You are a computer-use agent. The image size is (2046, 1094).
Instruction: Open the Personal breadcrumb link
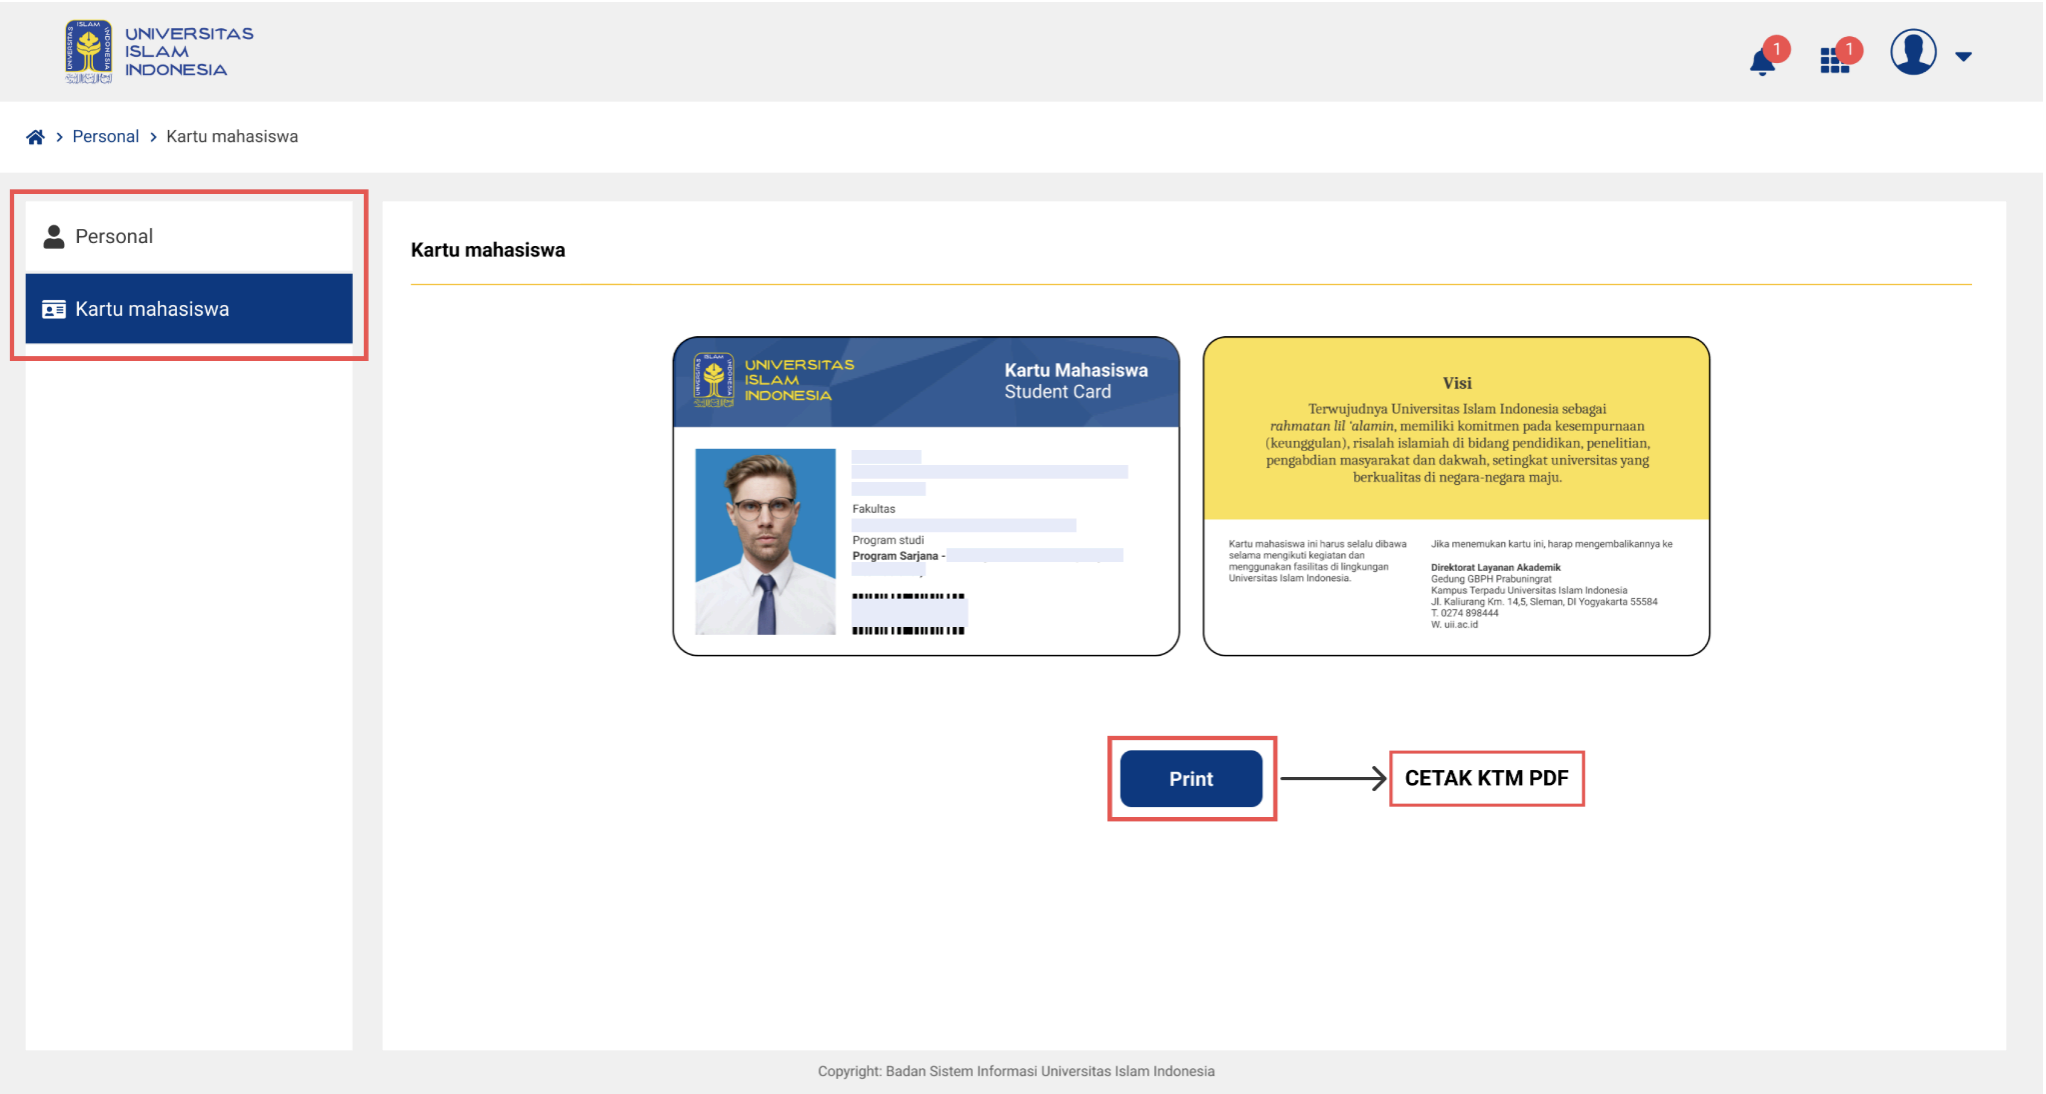tap(105, 137)
